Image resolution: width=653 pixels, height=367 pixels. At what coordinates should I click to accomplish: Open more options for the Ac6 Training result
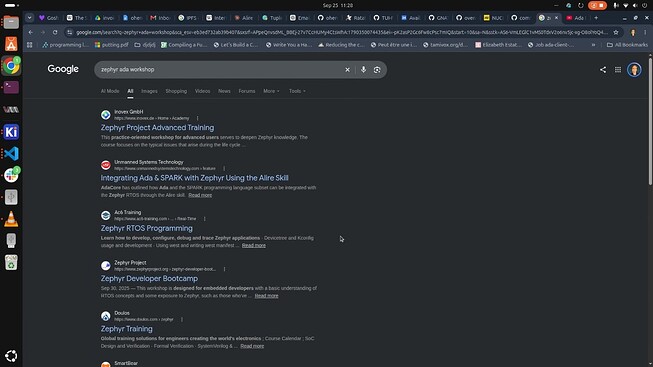click(x=204, y=219)
